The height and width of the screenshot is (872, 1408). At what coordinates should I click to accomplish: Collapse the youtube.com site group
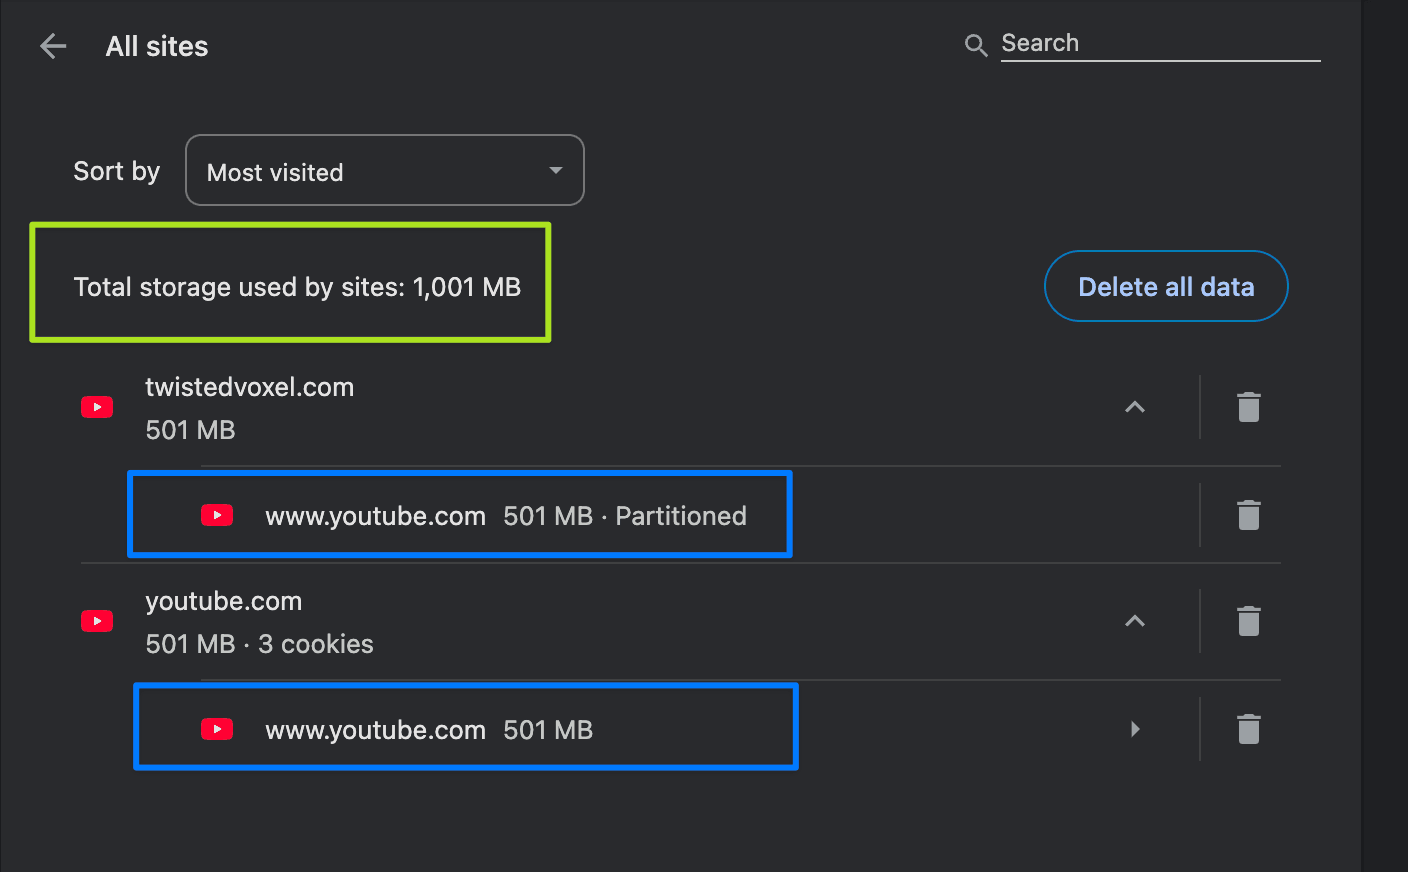[x=1135, y=621]
